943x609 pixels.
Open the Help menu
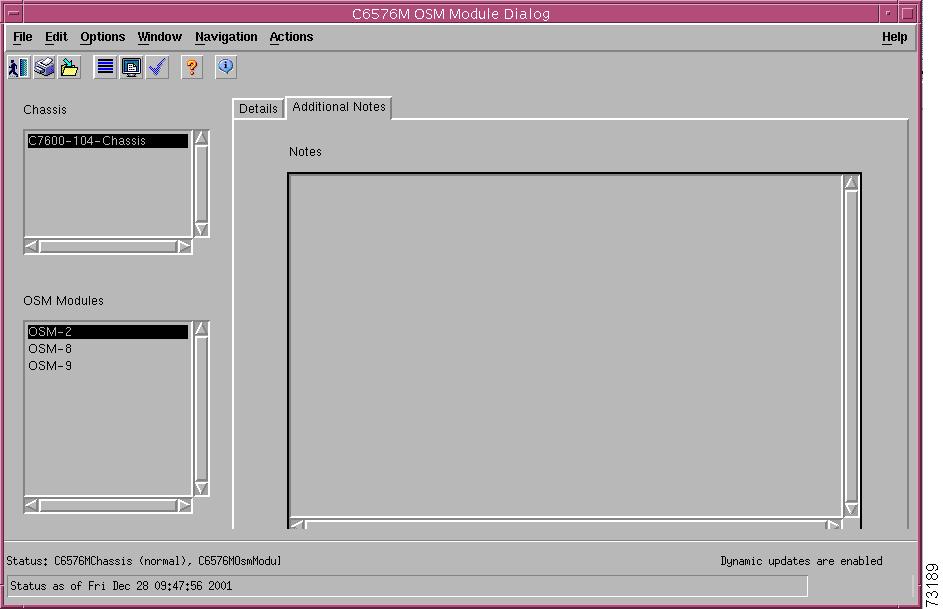pyautogui.click(x=894, y=37)
